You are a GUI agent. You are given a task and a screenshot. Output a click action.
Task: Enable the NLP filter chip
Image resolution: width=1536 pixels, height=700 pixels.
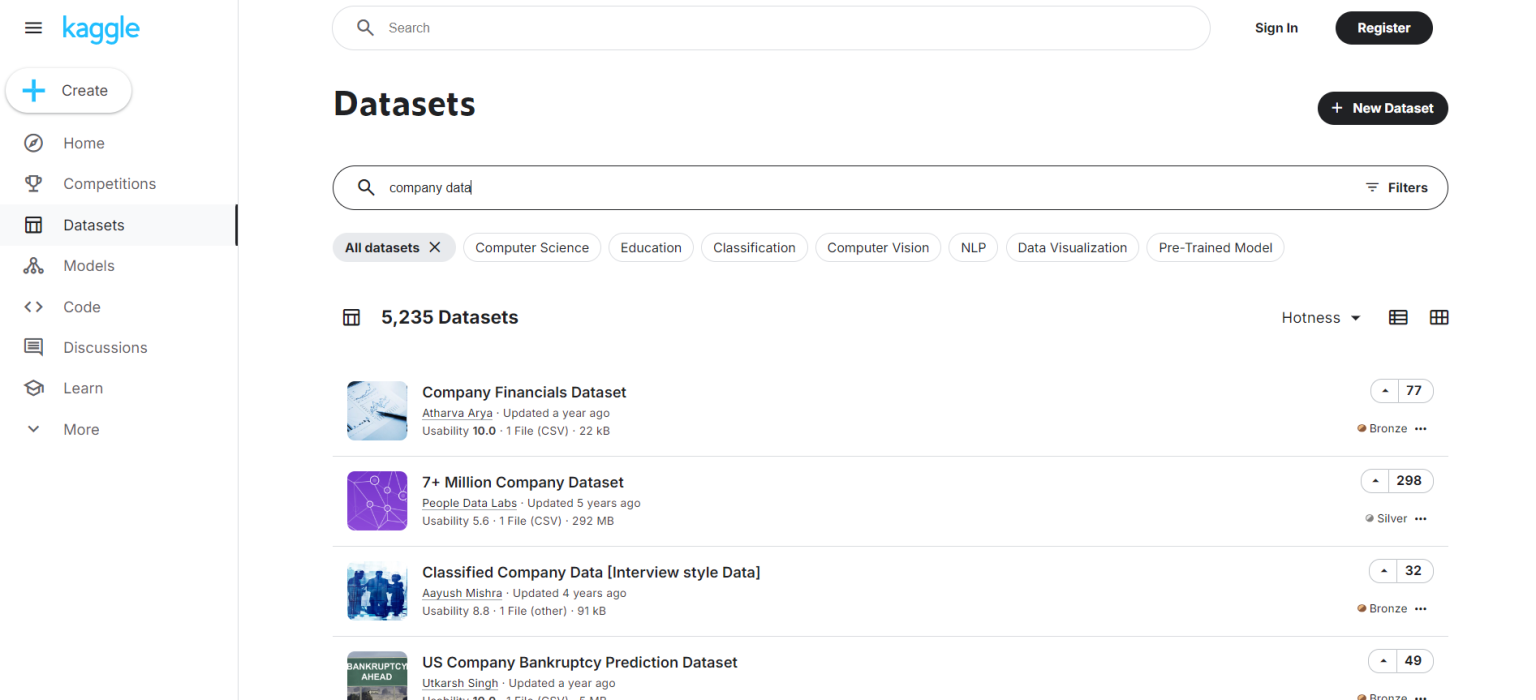973,247
